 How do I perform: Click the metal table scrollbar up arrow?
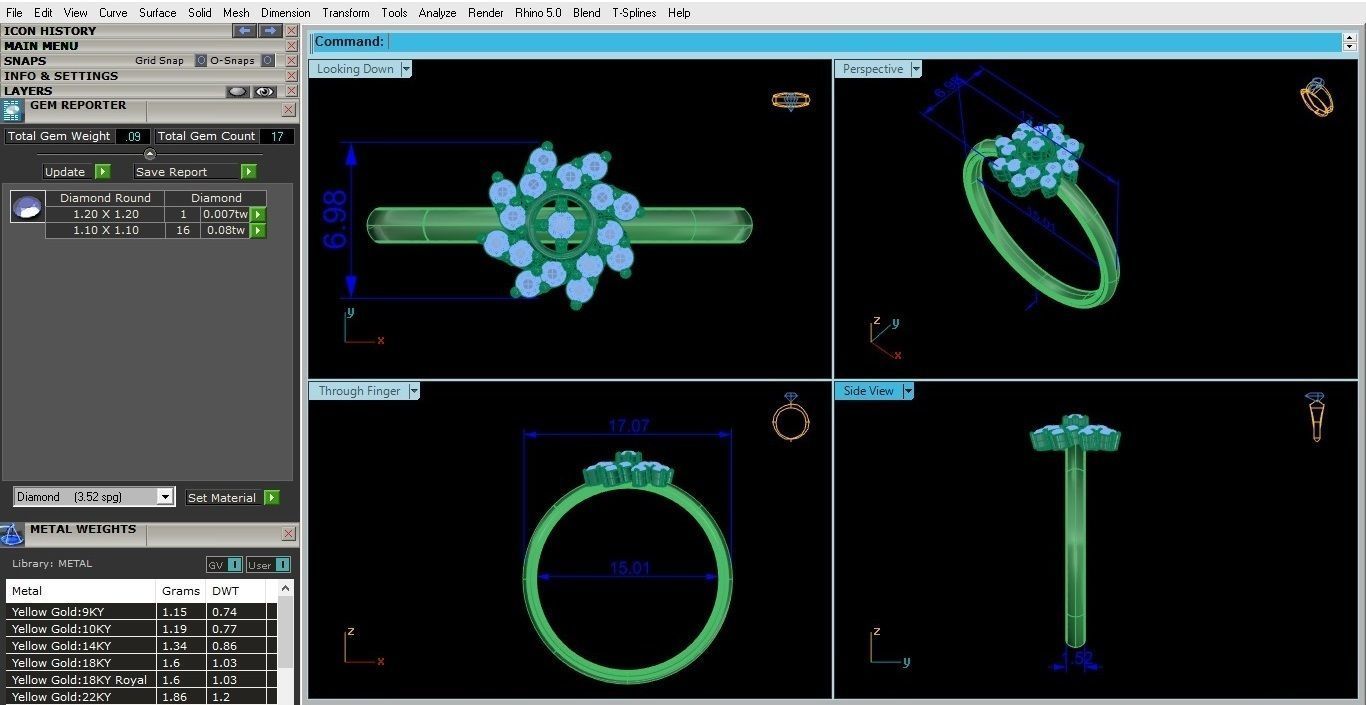(286, 589)
